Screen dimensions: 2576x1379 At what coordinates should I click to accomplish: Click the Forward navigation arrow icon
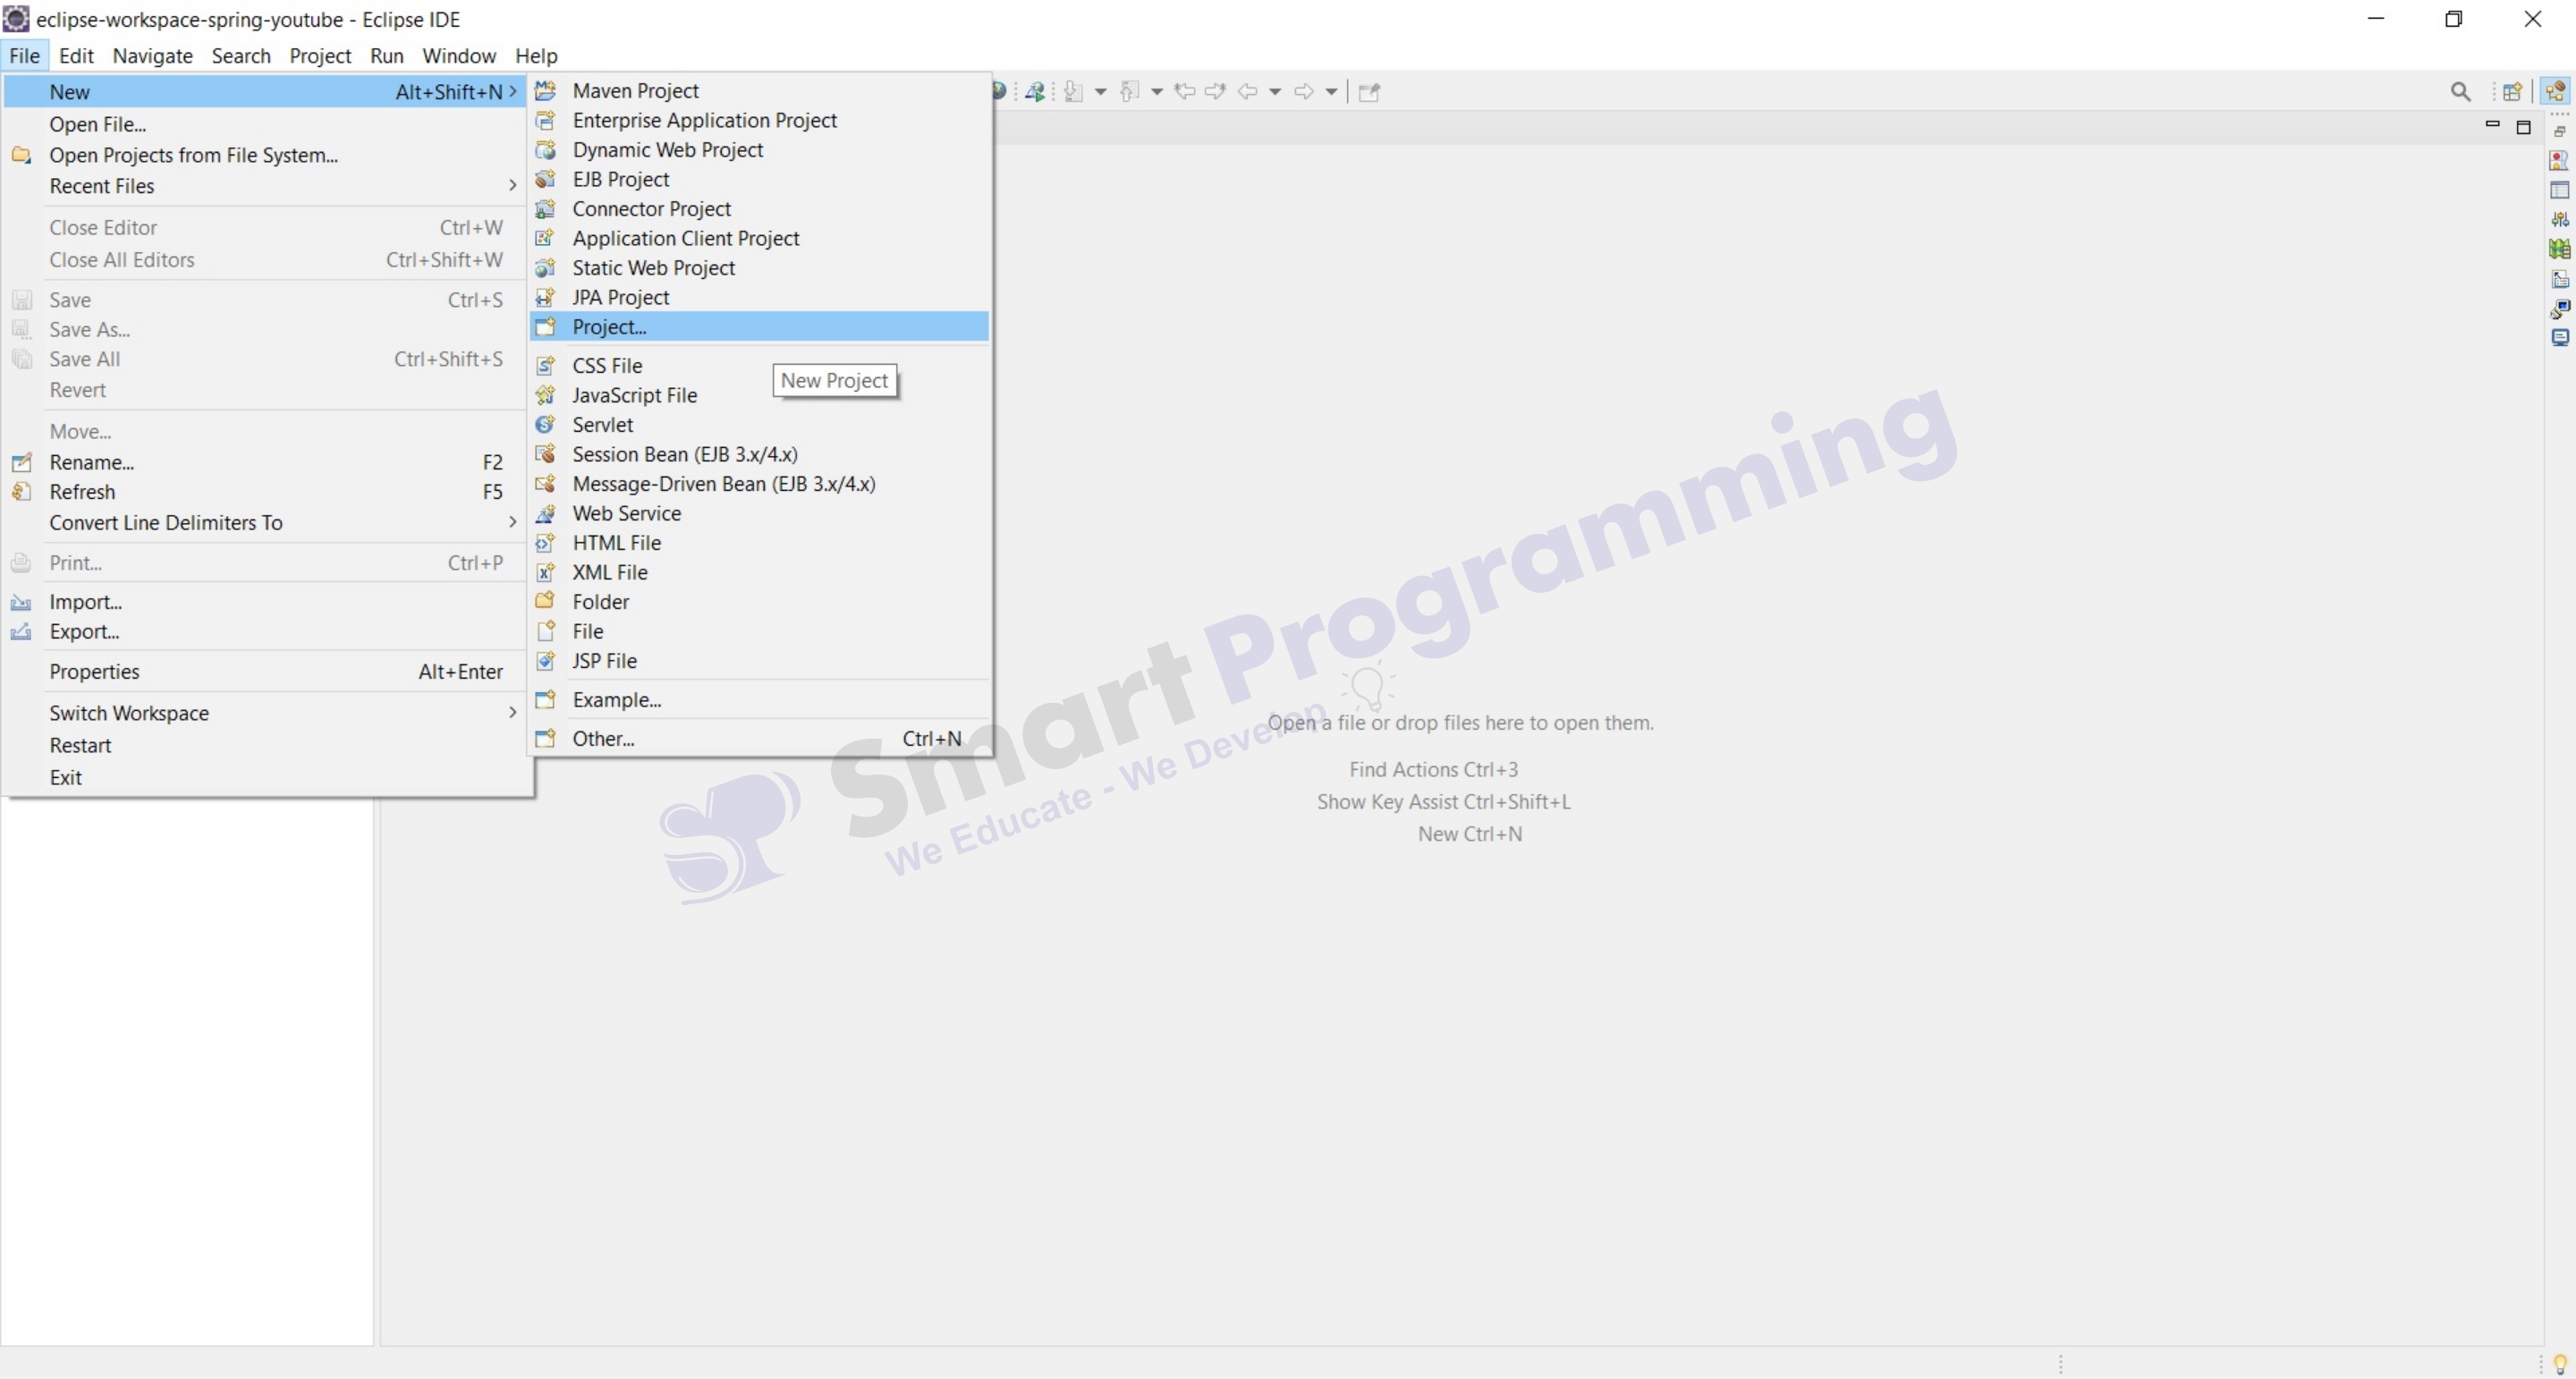coord(1303,92)
